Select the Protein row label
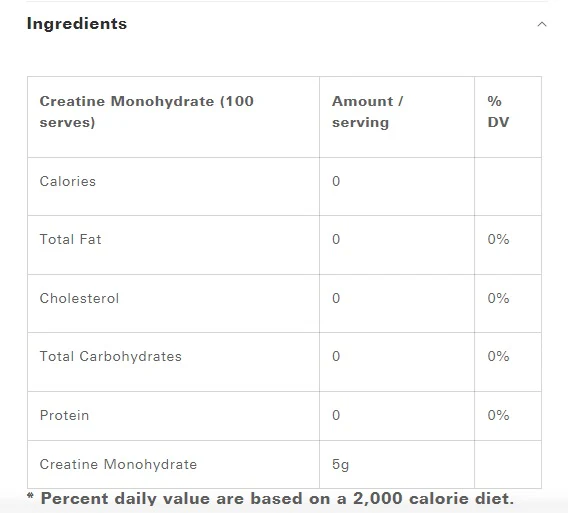This screenshot has height=513, width=568. 64,415
